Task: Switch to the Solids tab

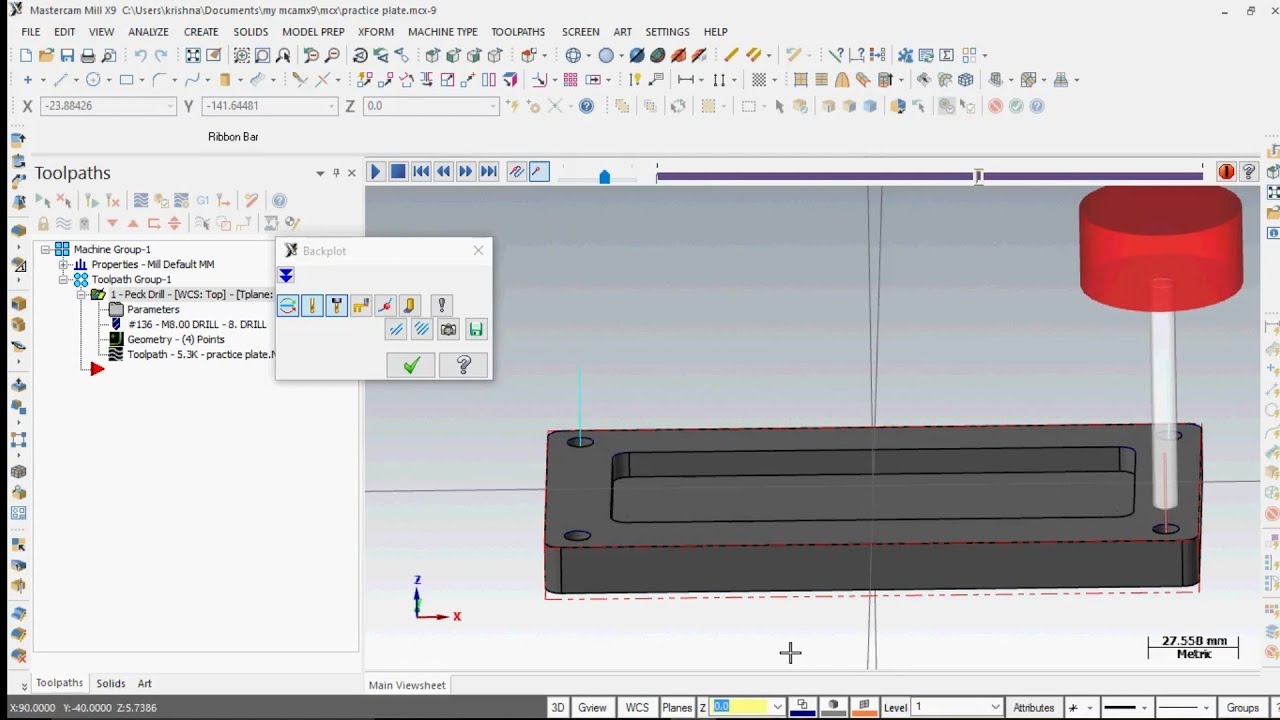Action: [x=111, y=684]
